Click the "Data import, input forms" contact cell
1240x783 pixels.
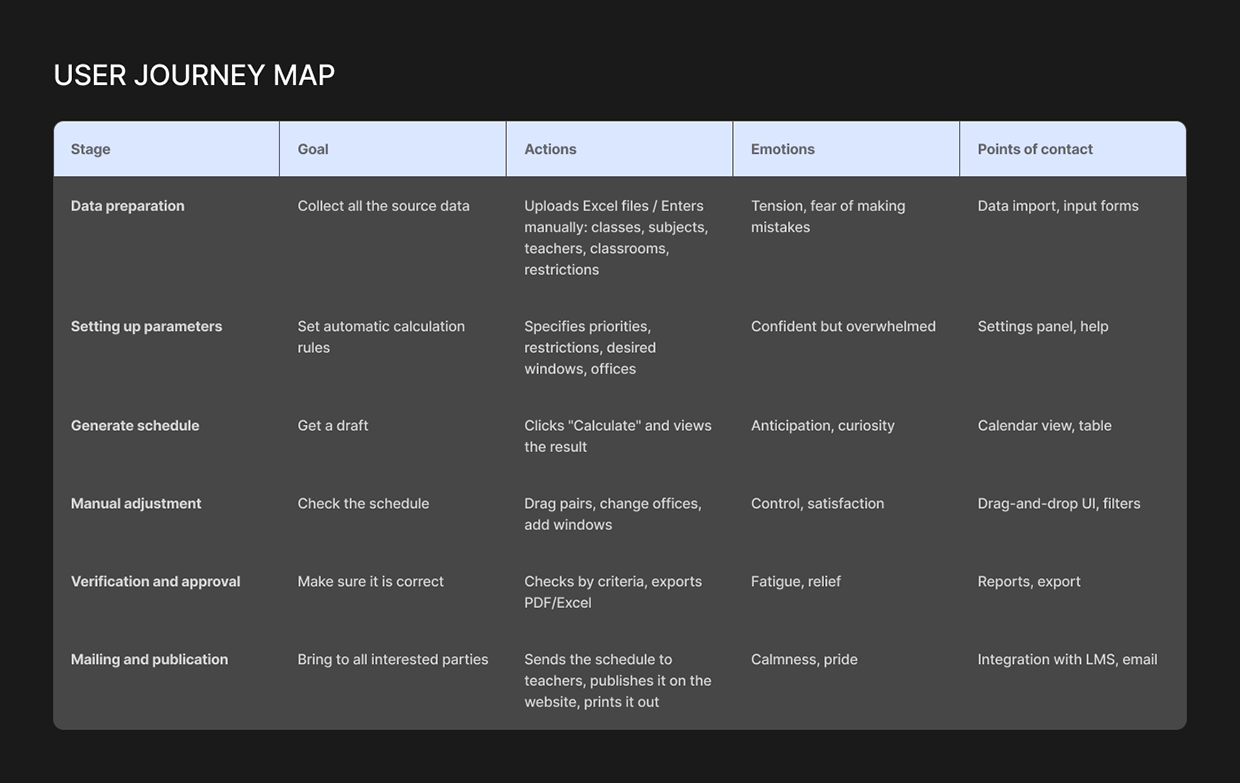(1058, 205)
